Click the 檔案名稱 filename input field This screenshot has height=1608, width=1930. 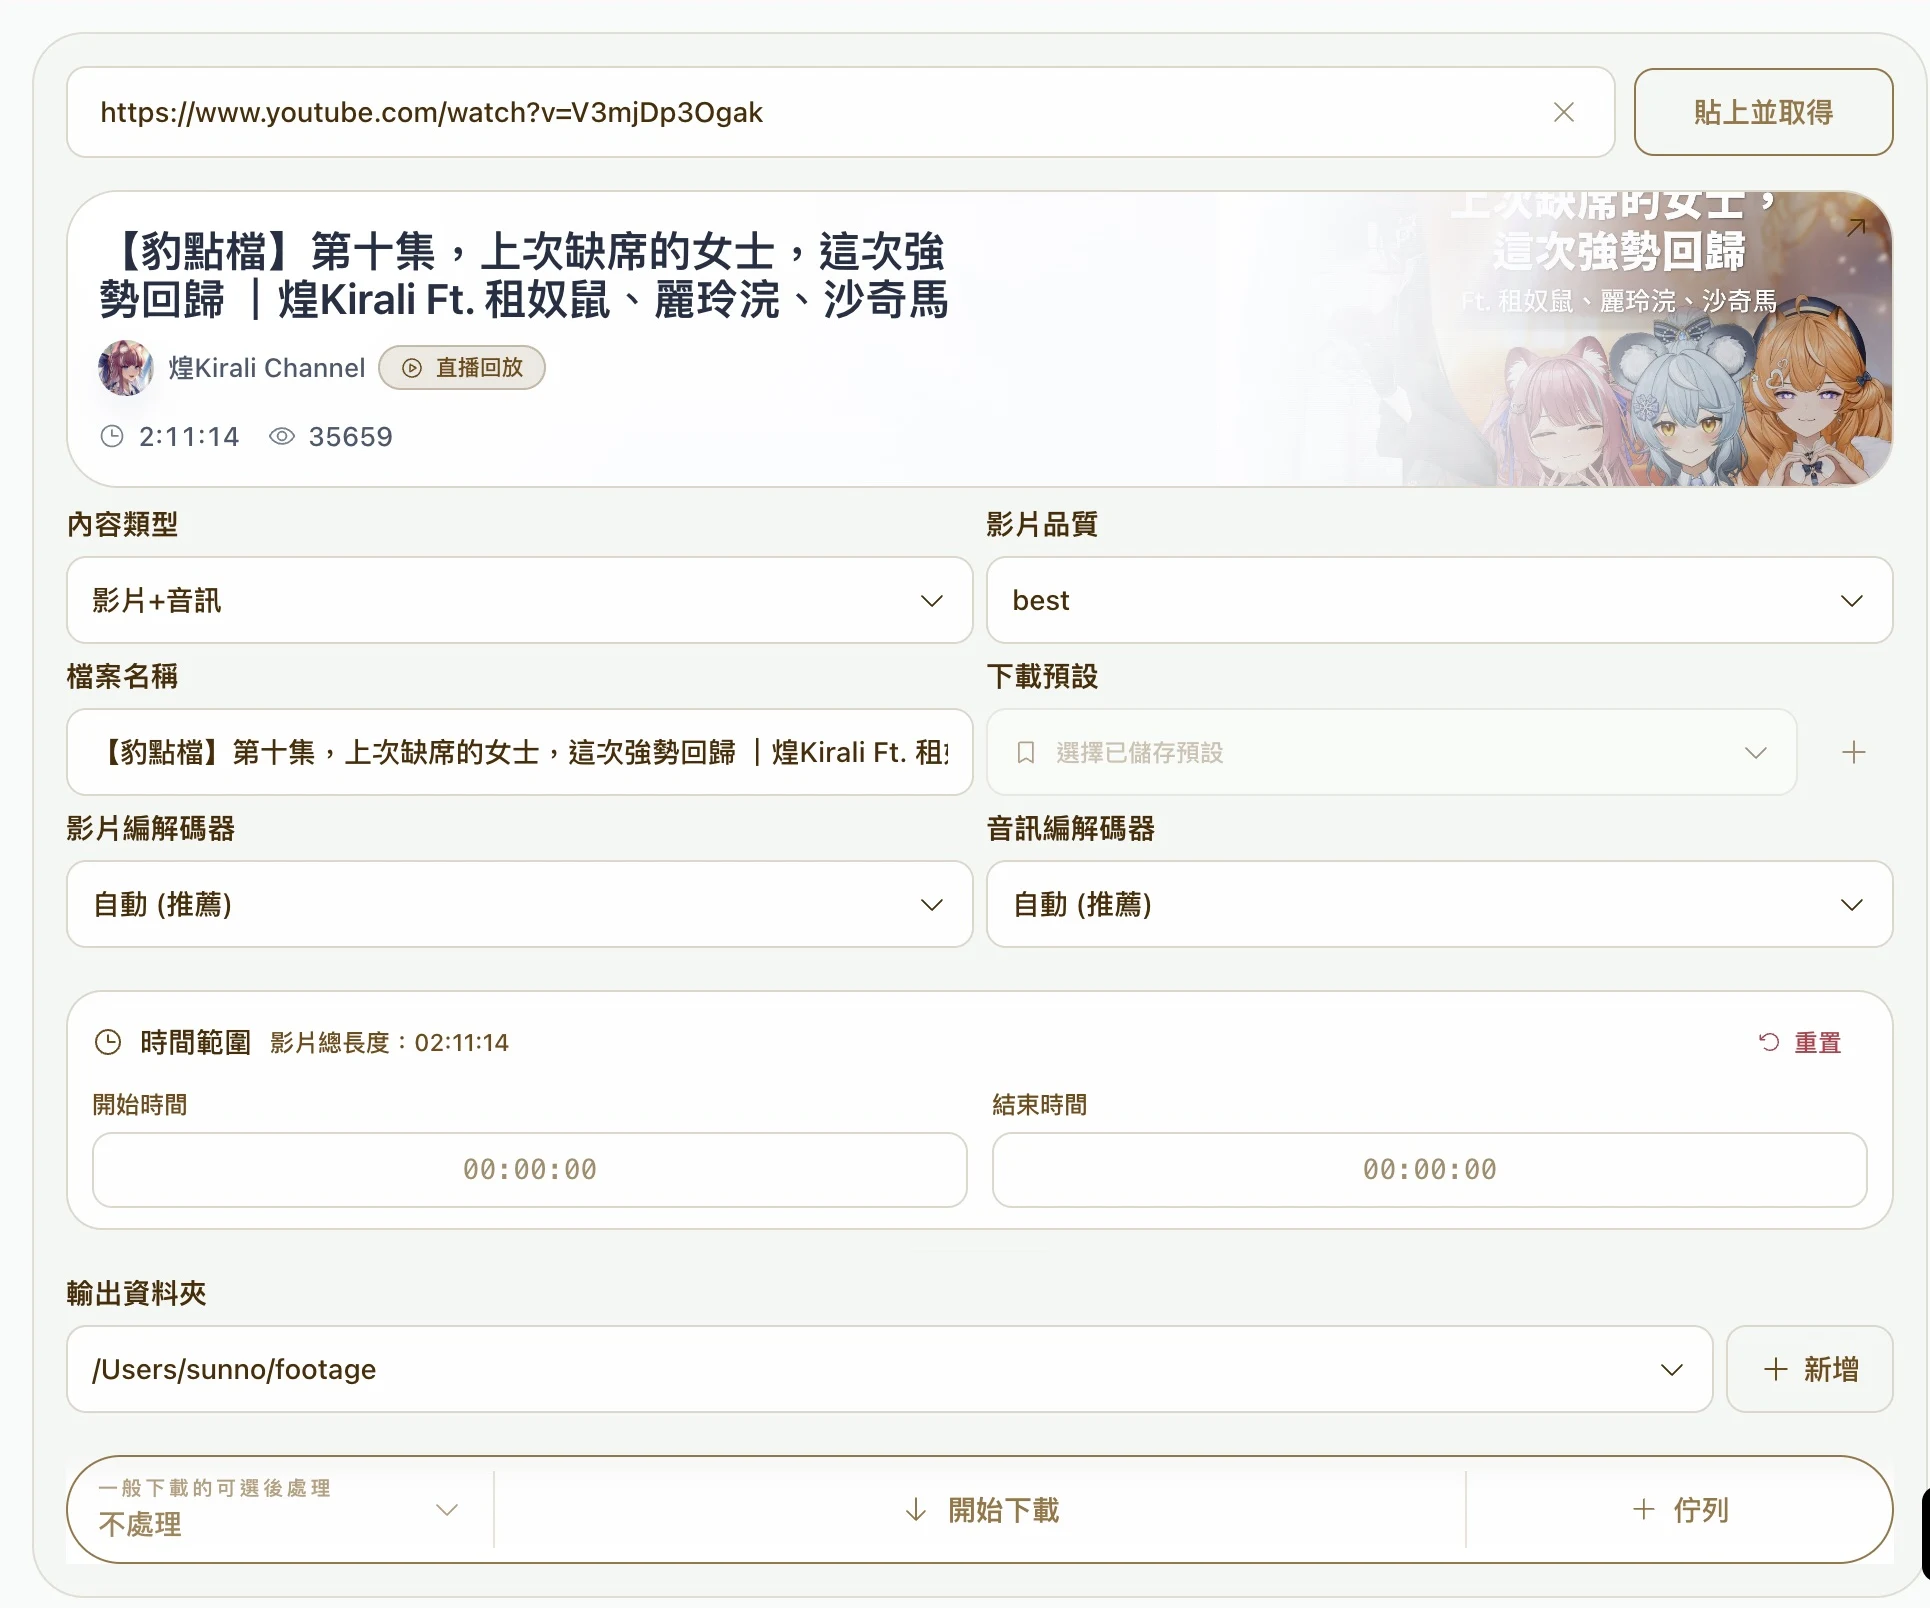tap(520, 752)
